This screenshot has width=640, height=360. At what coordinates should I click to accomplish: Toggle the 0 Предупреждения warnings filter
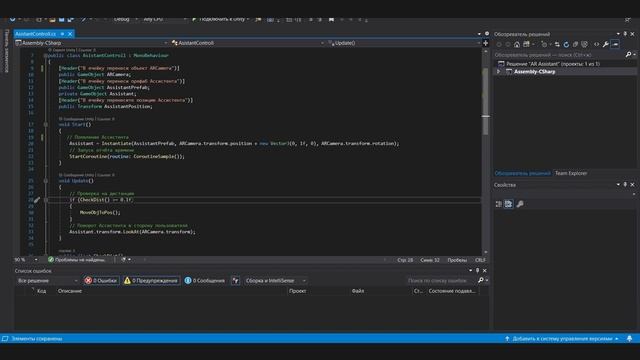coord(151,281)
